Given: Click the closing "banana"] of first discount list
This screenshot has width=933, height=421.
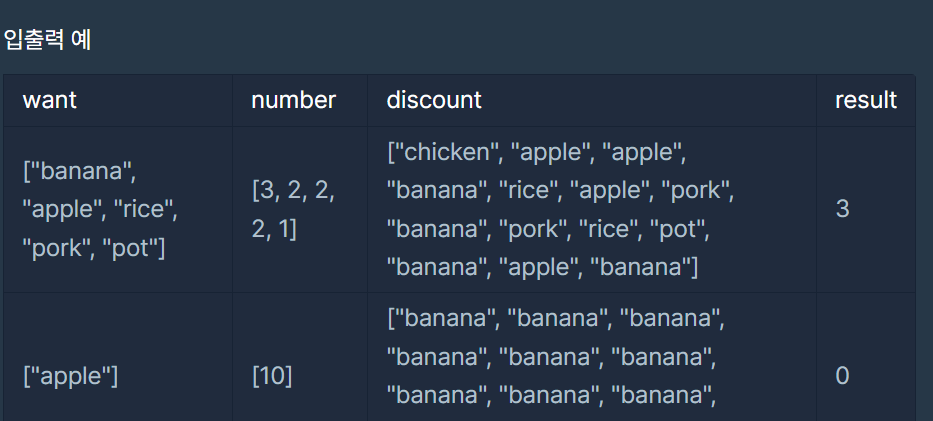Looking at the screenshot, I should tap(644, 267).
